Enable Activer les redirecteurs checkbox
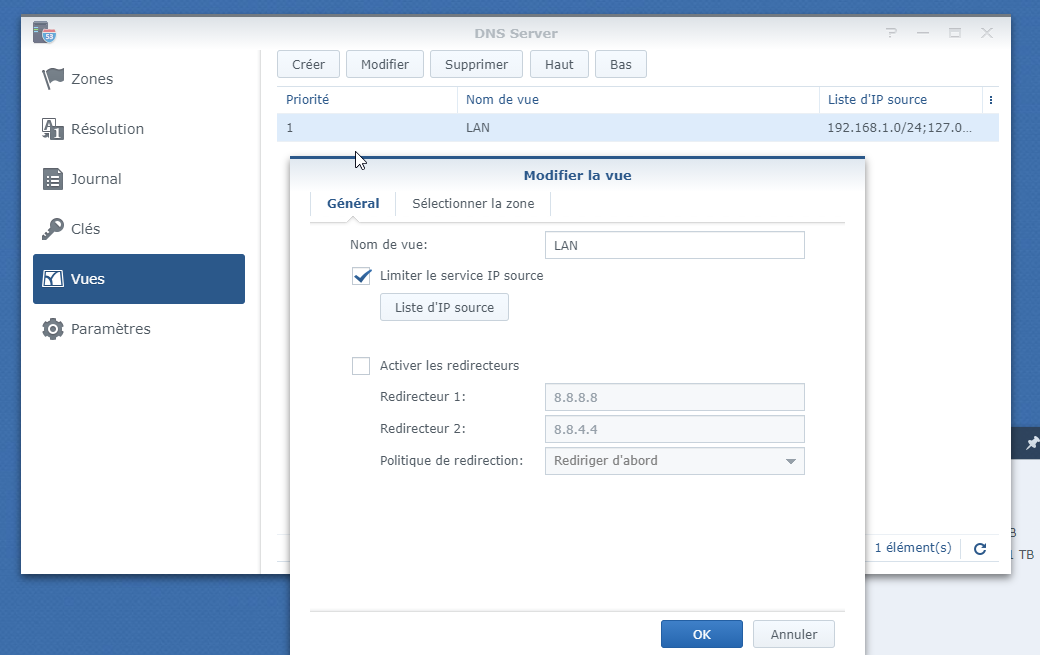 tap(361, 366)
